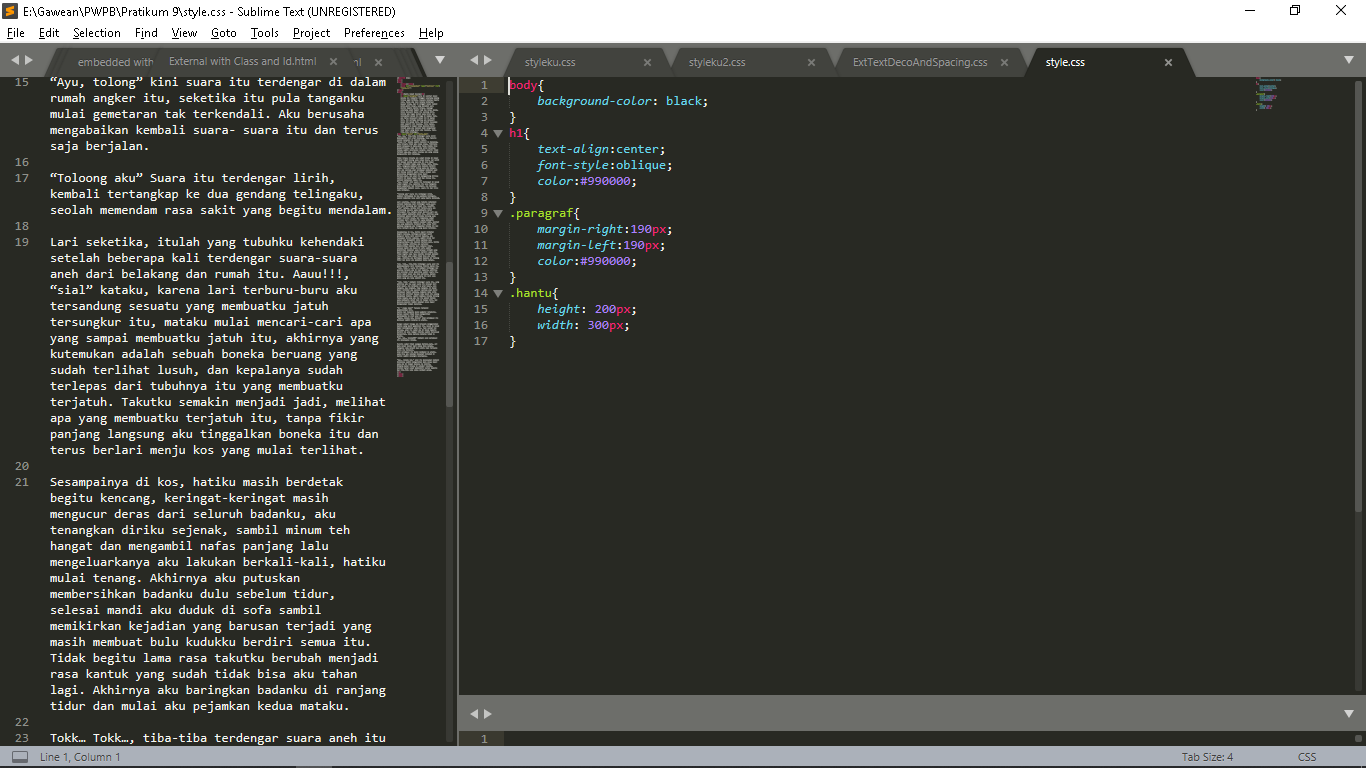Close the styleku2.css tab
Image resolution: width=1366 pixels, height=768 pixels.
[811, 62]
